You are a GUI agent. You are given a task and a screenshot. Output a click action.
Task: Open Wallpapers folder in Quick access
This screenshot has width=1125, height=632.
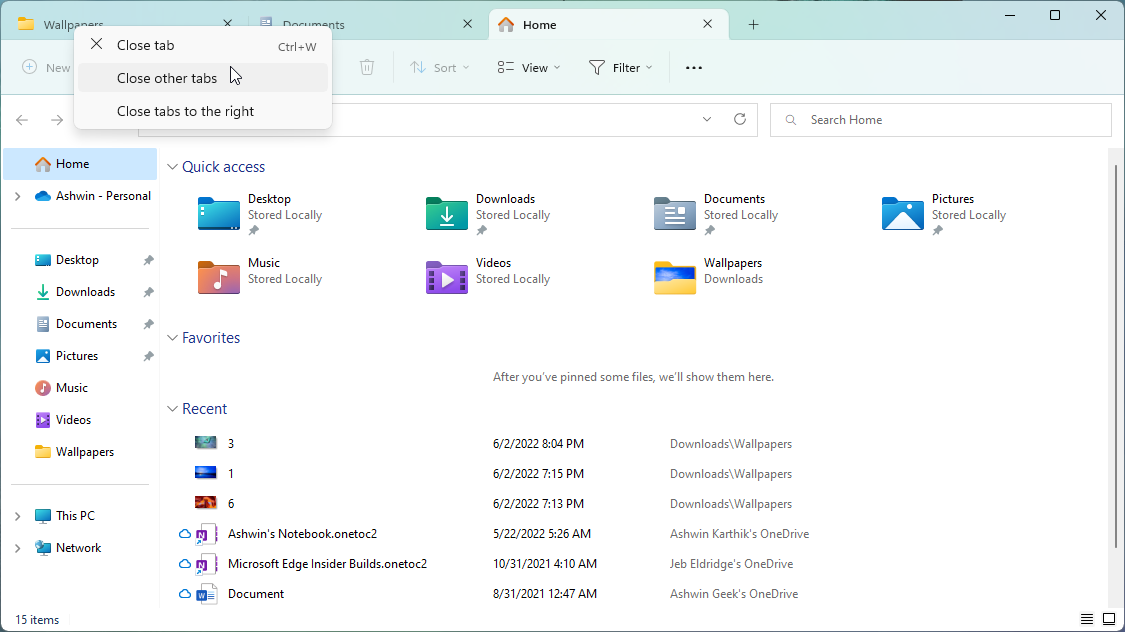tap(710, 275)
